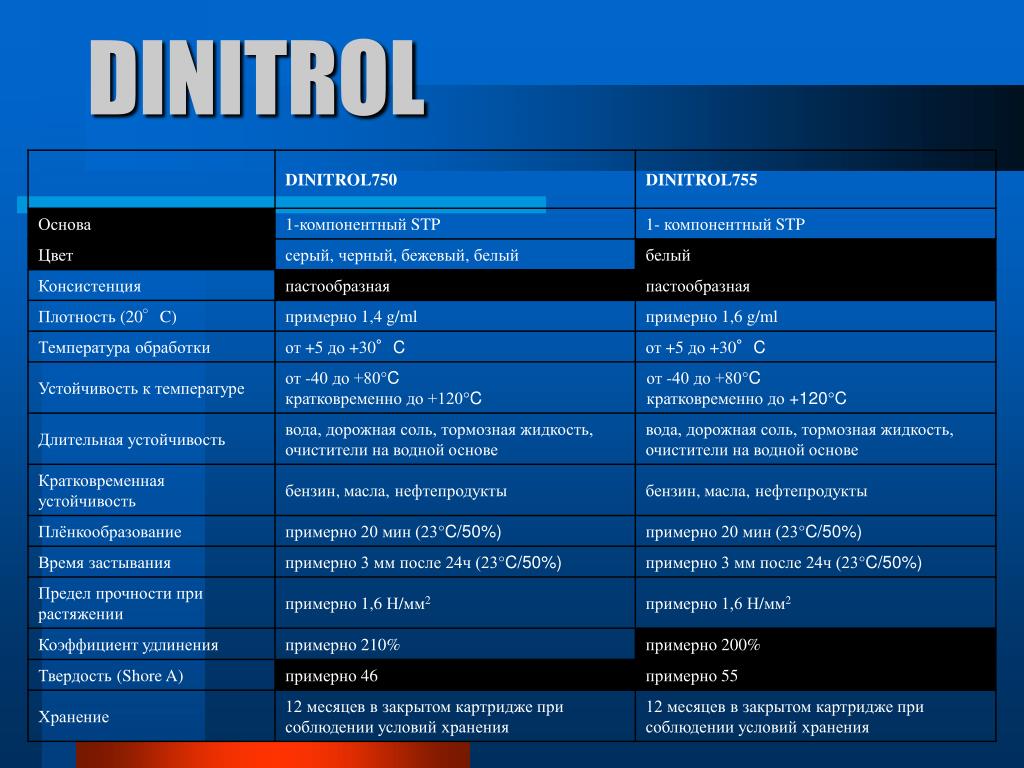This screenshot has height=768, width=1024.
Task: Select 'бензин, масла, нефтепродукты' under DINITROL755
Action: click(756, 491)
